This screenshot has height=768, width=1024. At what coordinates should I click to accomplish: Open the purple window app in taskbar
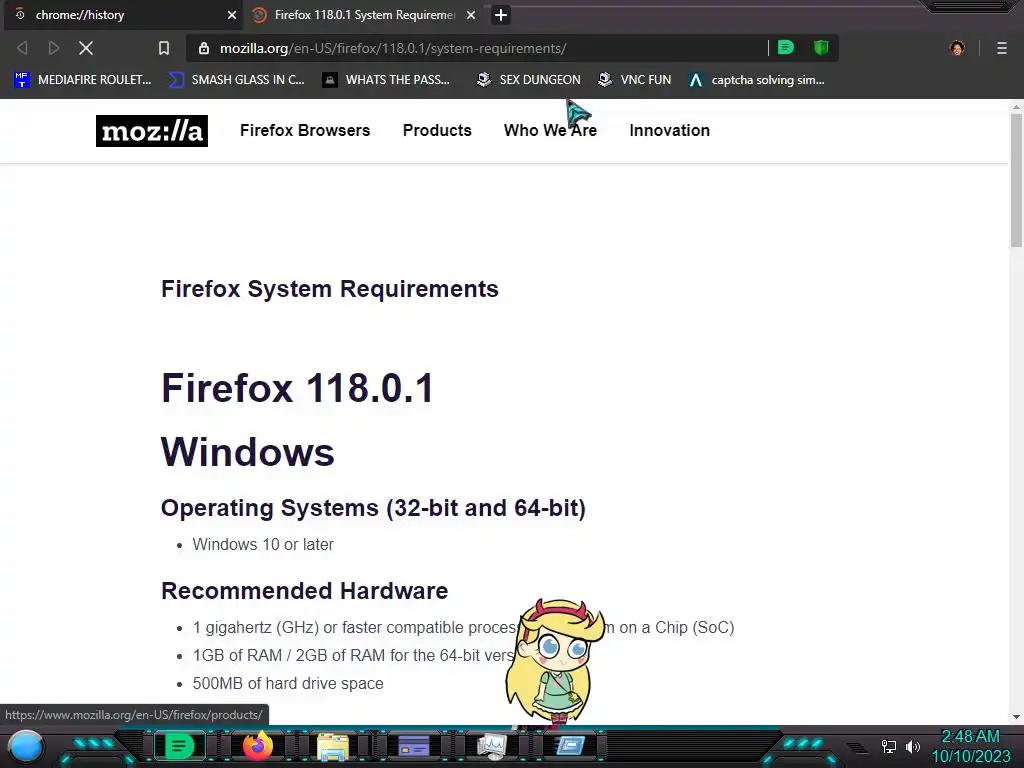413,746
